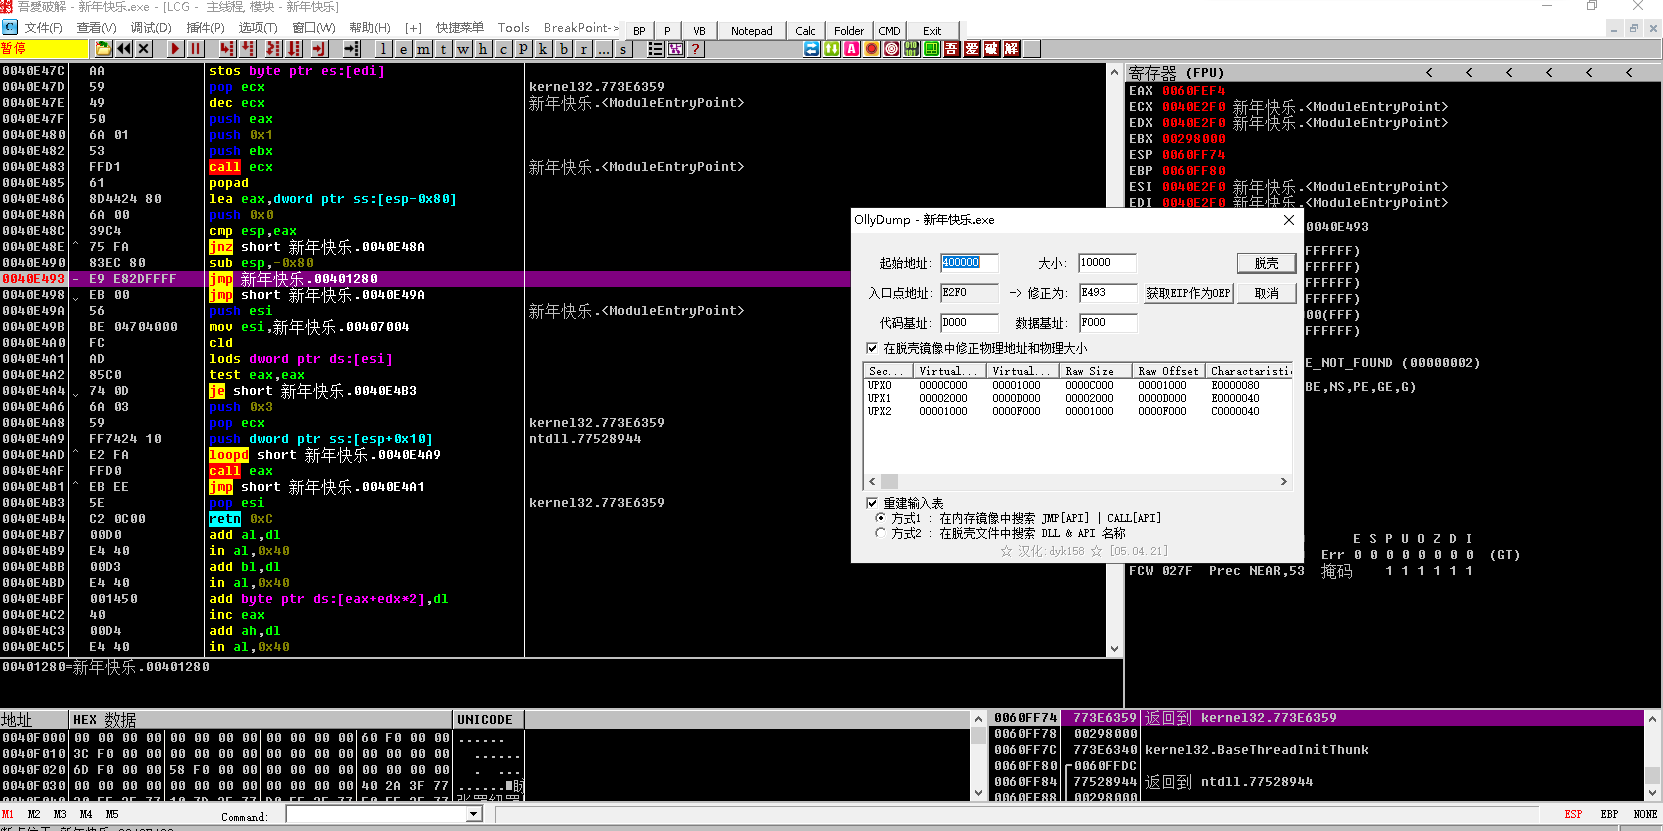Show references with the 'r' button

(583, 48)
